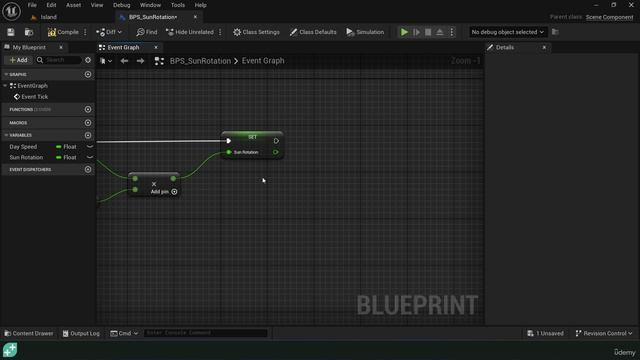
Task: Open the View menu
Action: pyautogui.click(x=97, y=5)
